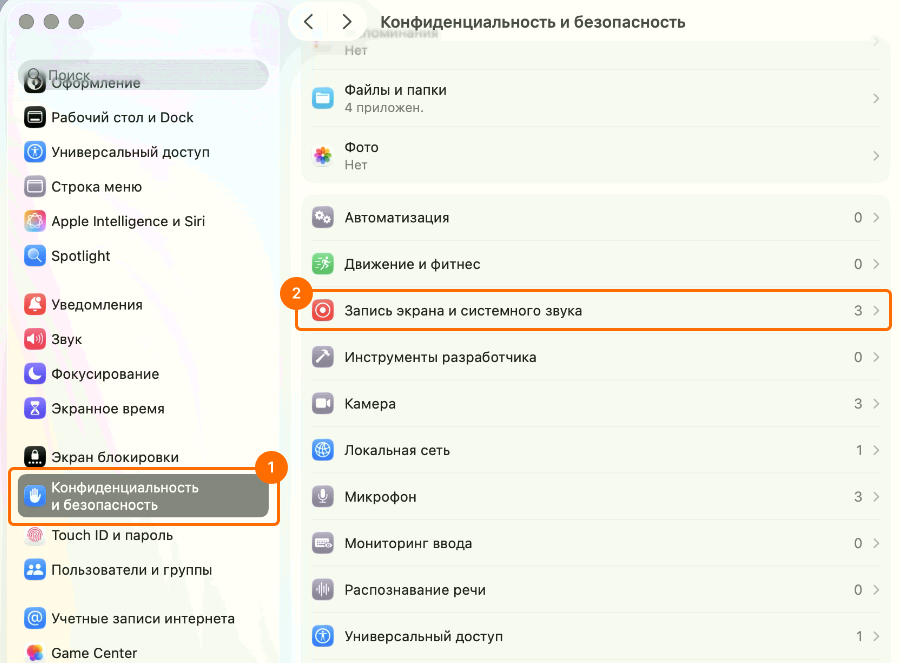Click the Camera icon in privacy list
This screenshot has width=900, height=663.
(x=323, y=404)
